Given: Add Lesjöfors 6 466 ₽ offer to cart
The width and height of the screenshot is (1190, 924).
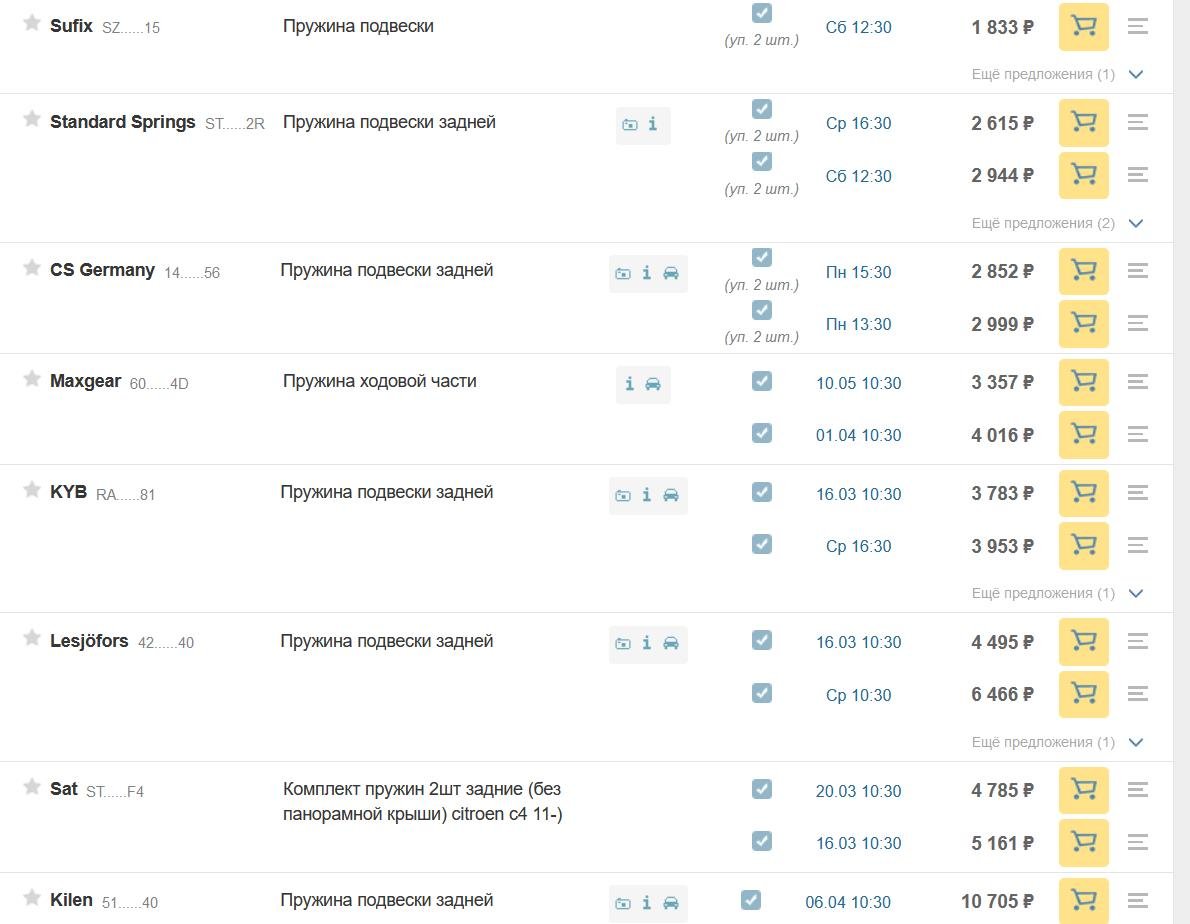Looking at the screenshot, I should pyautogui.click(x=1083, y=694).
